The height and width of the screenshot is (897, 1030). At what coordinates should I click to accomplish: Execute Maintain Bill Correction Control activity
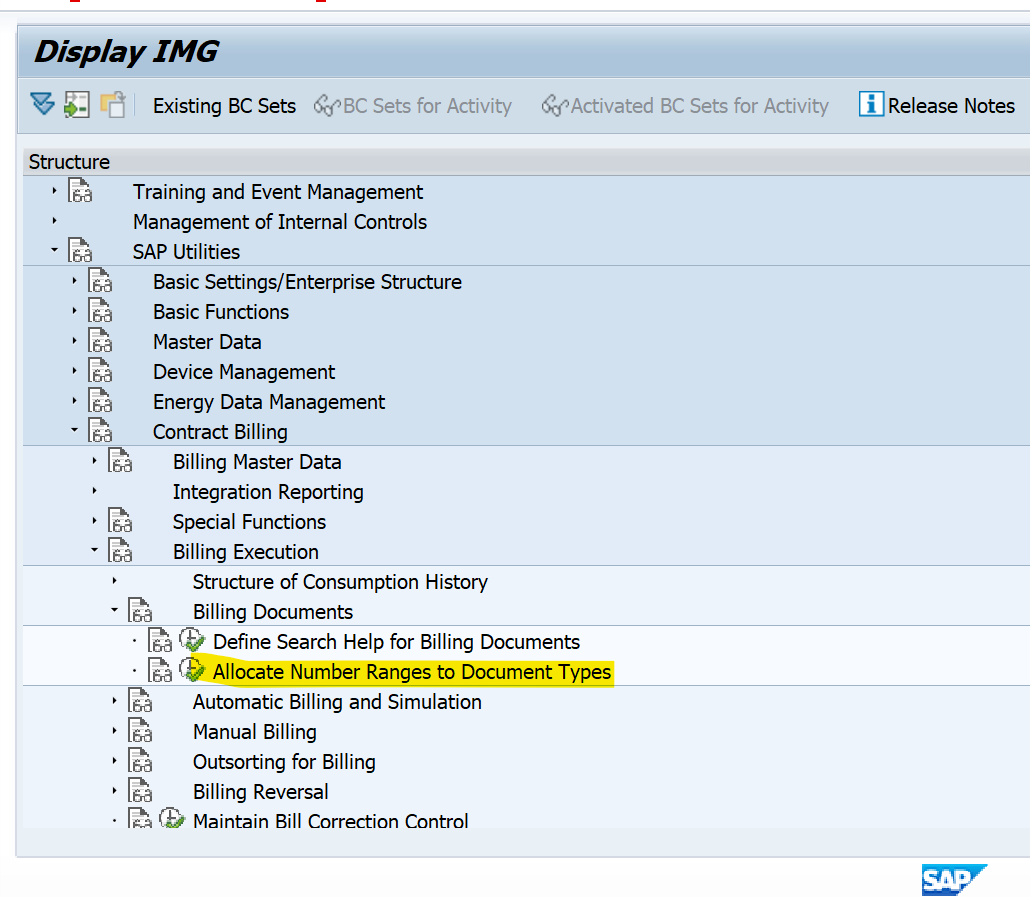coord(172,818)
